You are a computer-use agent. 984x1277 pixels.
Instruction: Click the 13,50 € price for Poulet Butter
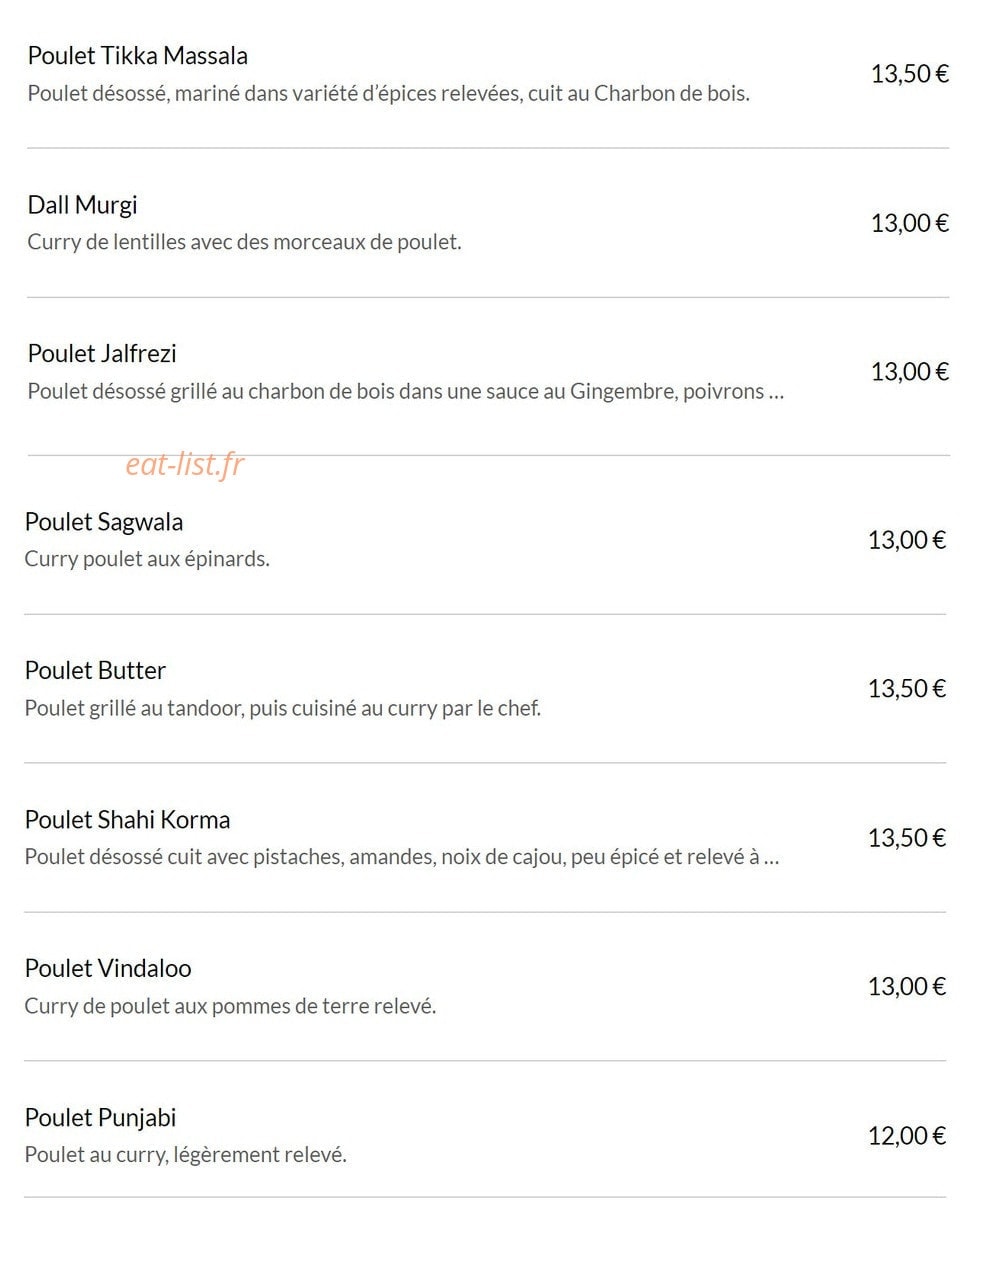[906, 689]
